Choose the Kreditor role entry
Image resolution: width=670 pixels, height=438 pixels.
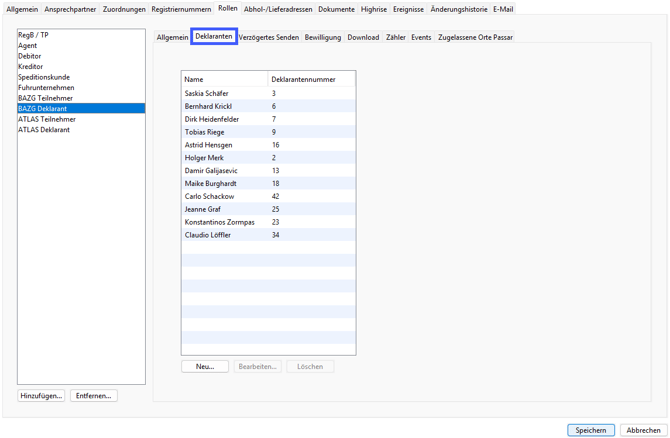30,67
